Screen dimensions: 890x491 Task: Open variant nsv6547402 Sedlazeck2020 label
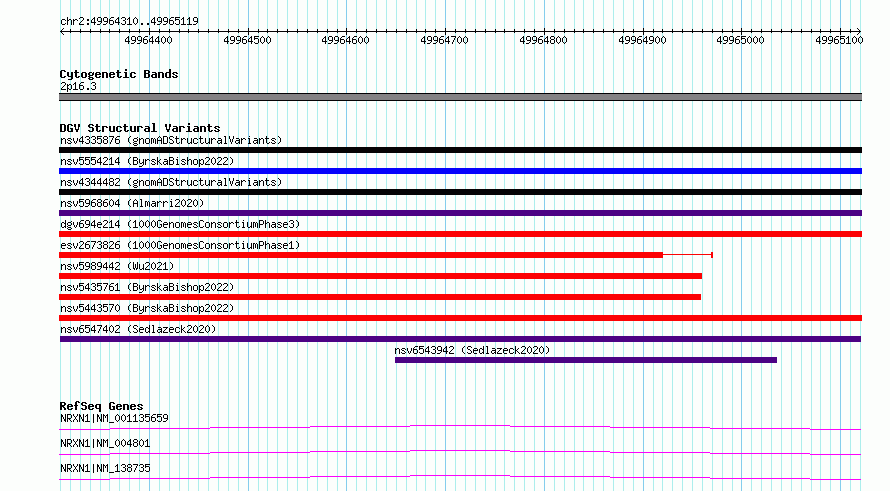(x=138, y=329)
